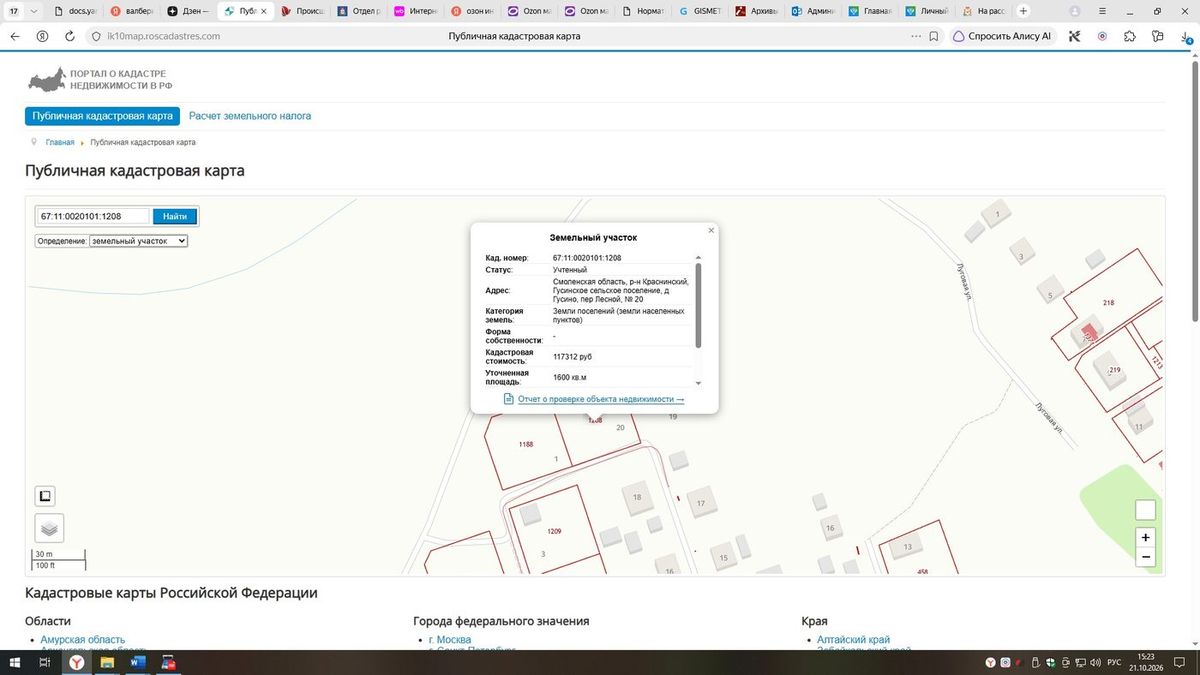
Task: Click the black square map tool icon
Action: pyautogui.click(x=45, y=496)
